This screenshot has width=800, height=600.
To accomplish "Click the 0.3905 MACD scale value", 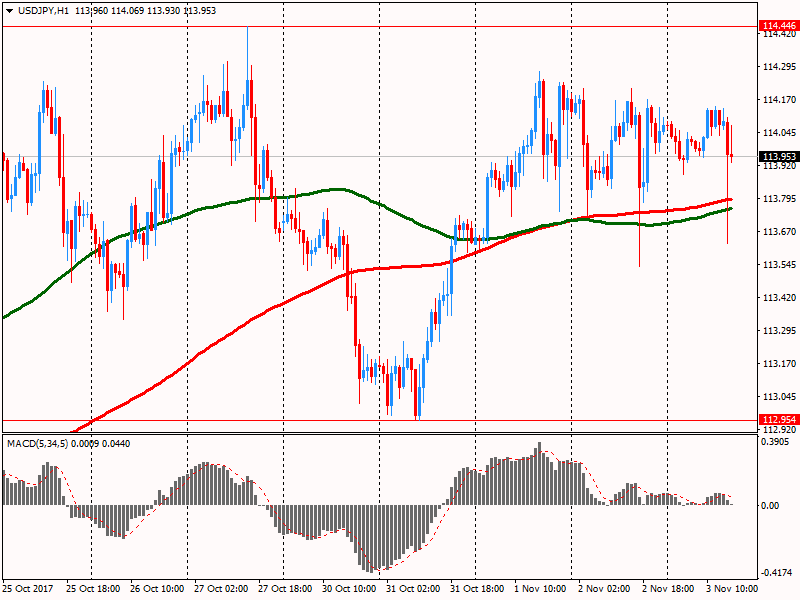I will coord(775,442).
